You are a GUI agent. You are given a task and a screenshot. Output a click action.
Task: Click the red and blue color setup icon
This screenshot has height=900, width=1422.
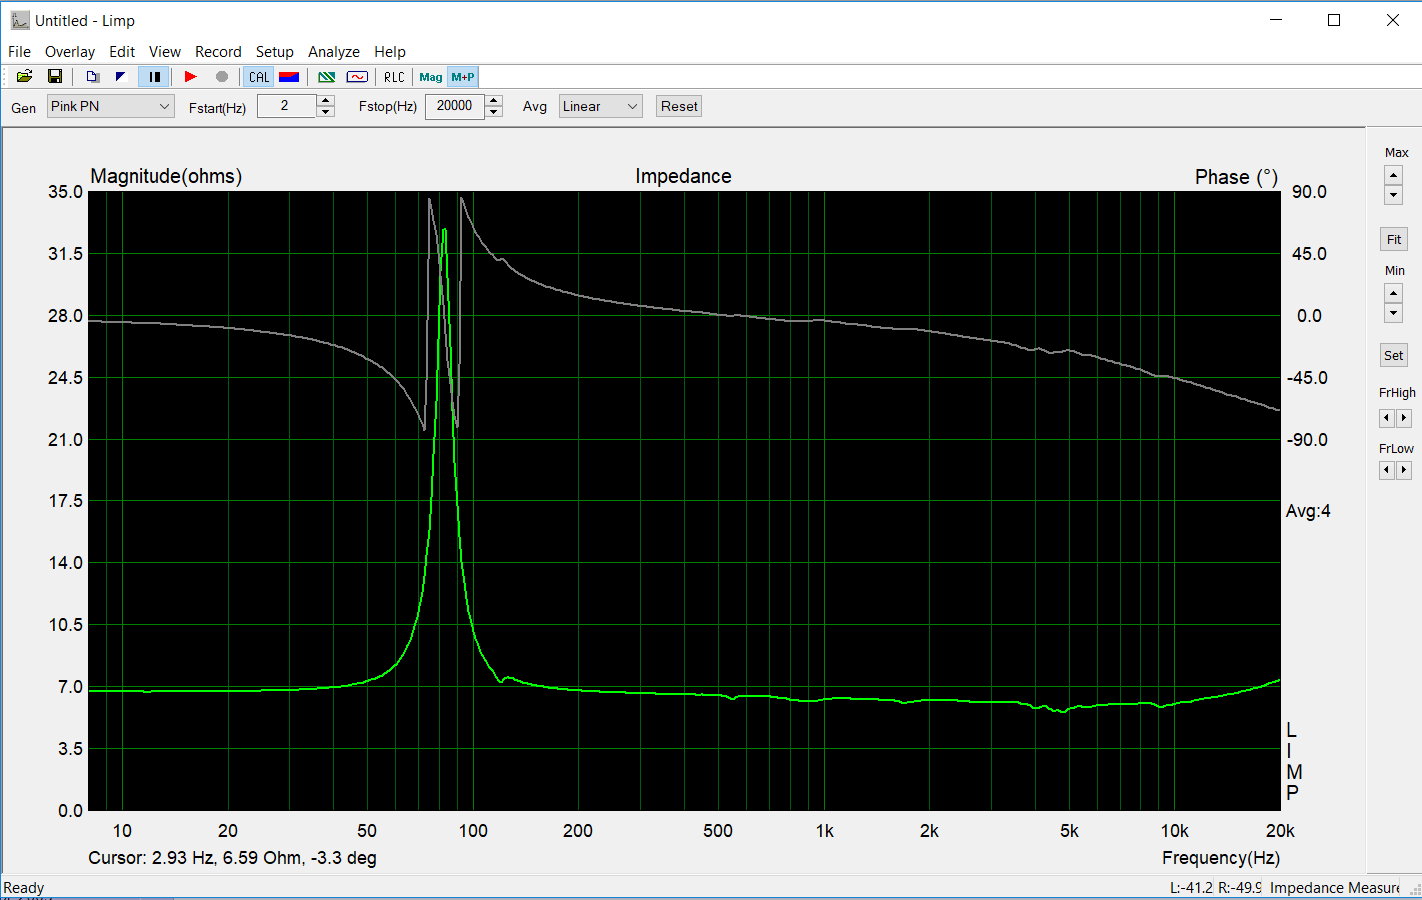[x=289, y=77]
